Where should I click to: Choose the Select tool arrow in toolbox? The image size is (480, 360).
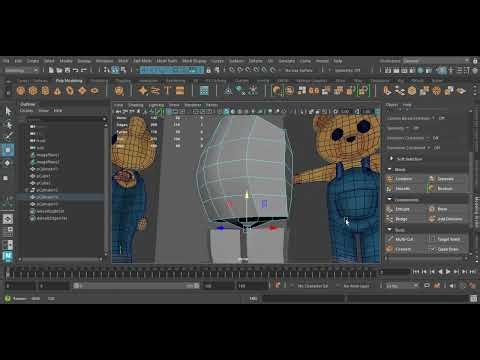coord(8,111)
